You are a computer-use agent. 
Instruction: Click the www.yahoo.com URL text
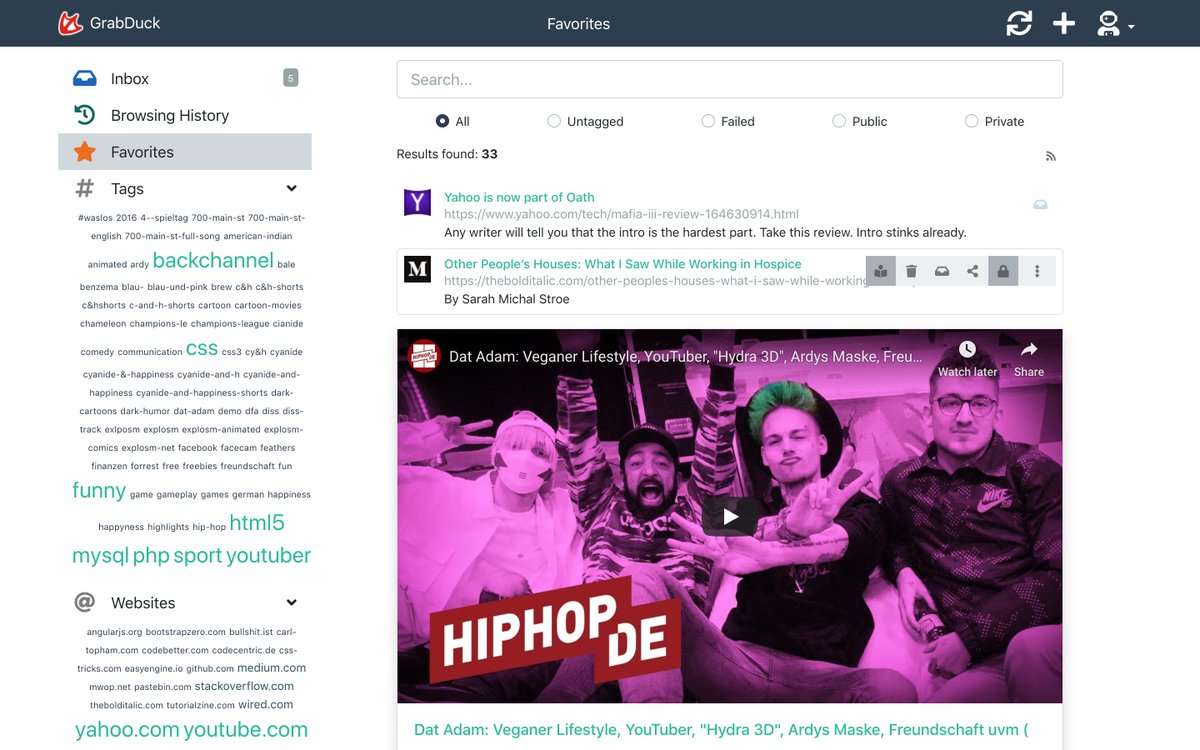click(621, 214)
